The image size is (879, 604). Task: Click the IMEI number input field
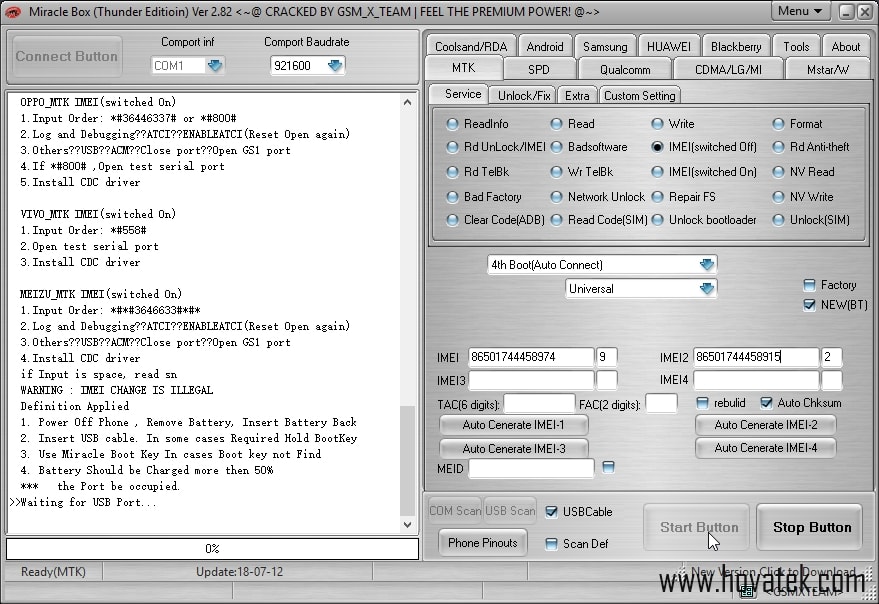(531, 357)
